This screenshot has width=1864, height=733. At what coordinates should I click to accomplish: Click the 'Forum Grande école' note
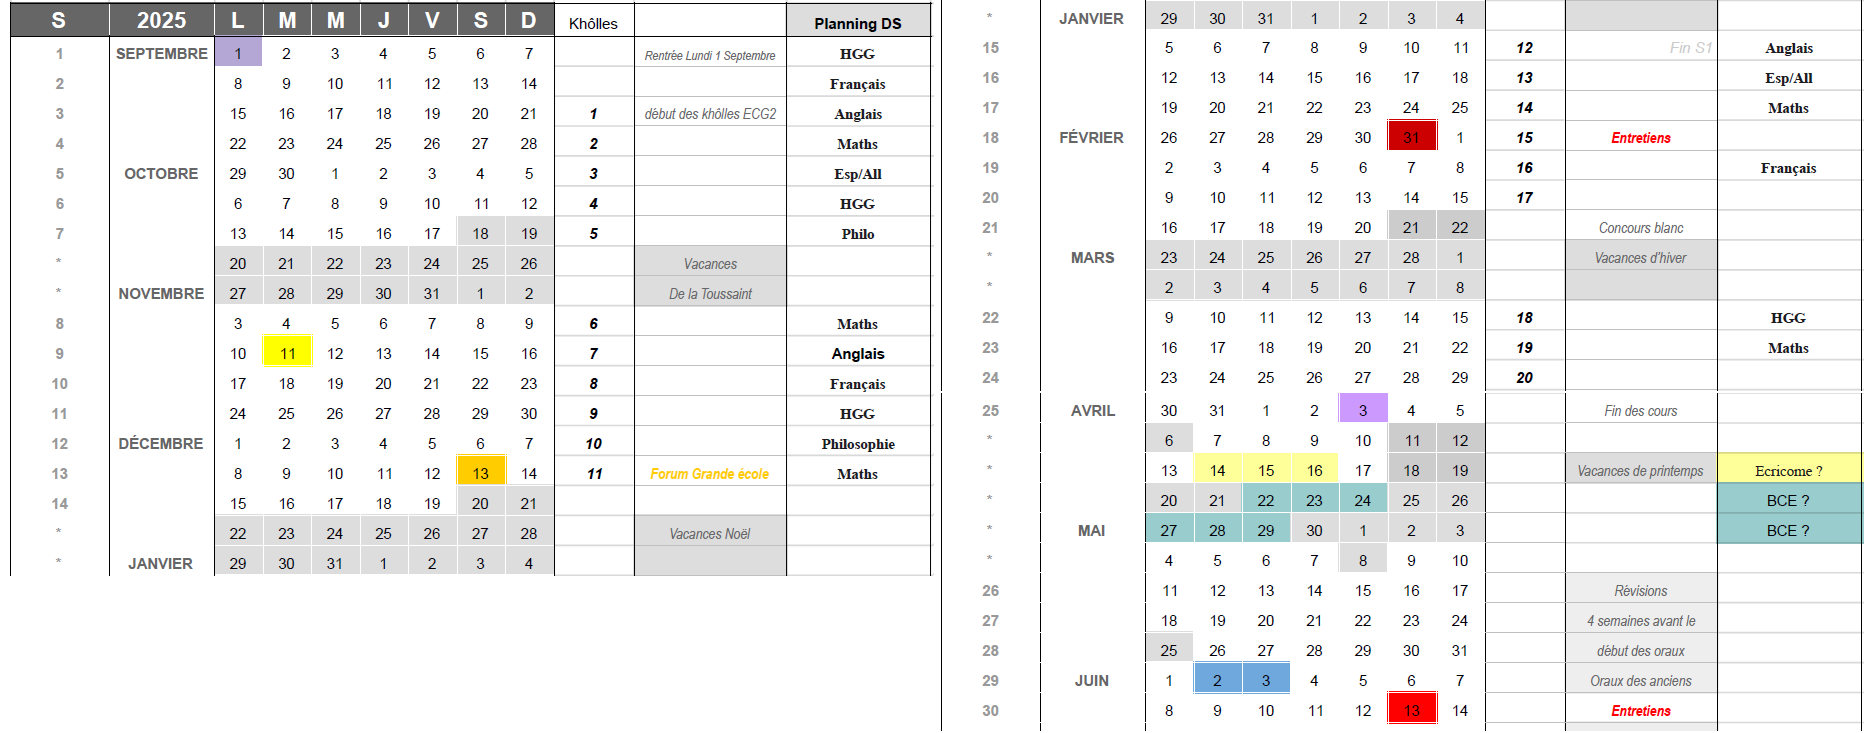coord(709,474)
